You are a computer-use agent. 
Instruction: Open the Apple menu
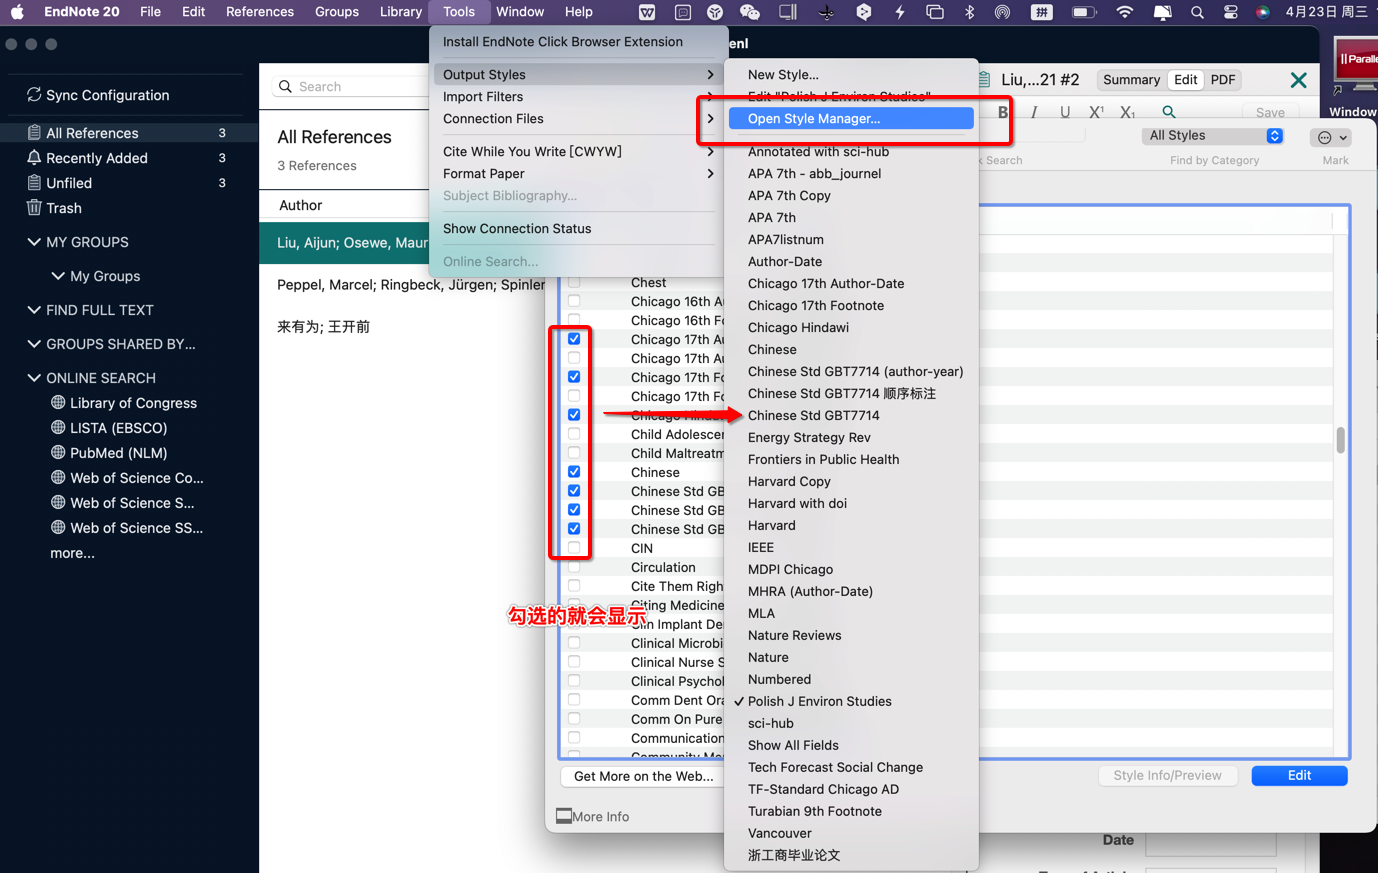(17, 12)
